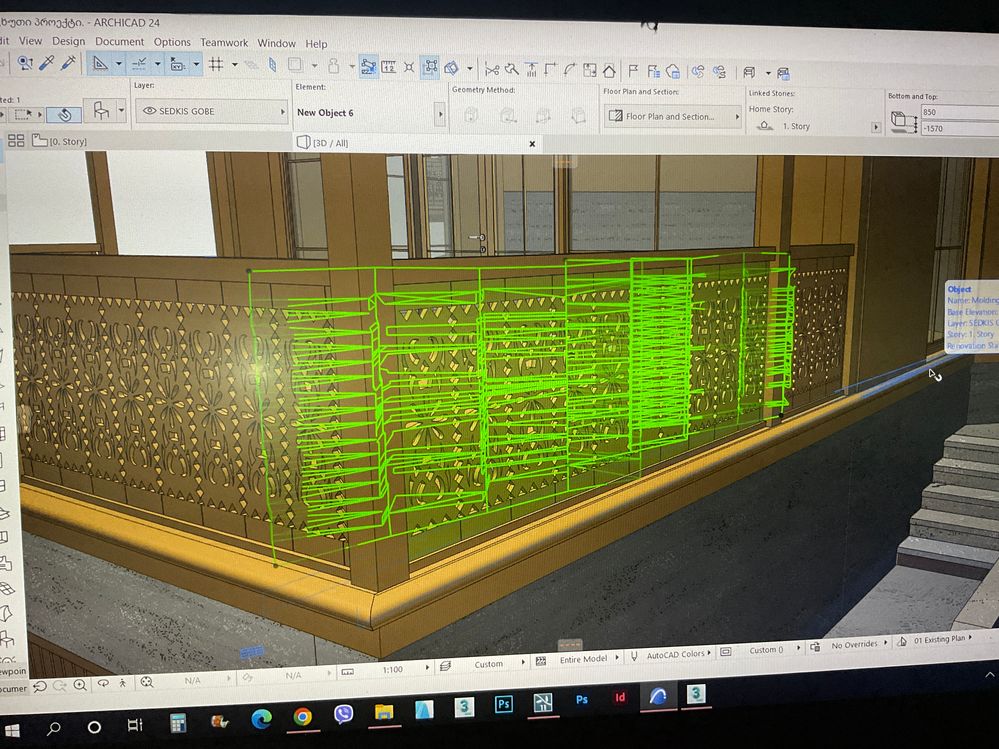The height and width of the screenshot is (749, 999).
Task: Click the Orbit icon in status bar
Action: point(103,684)
